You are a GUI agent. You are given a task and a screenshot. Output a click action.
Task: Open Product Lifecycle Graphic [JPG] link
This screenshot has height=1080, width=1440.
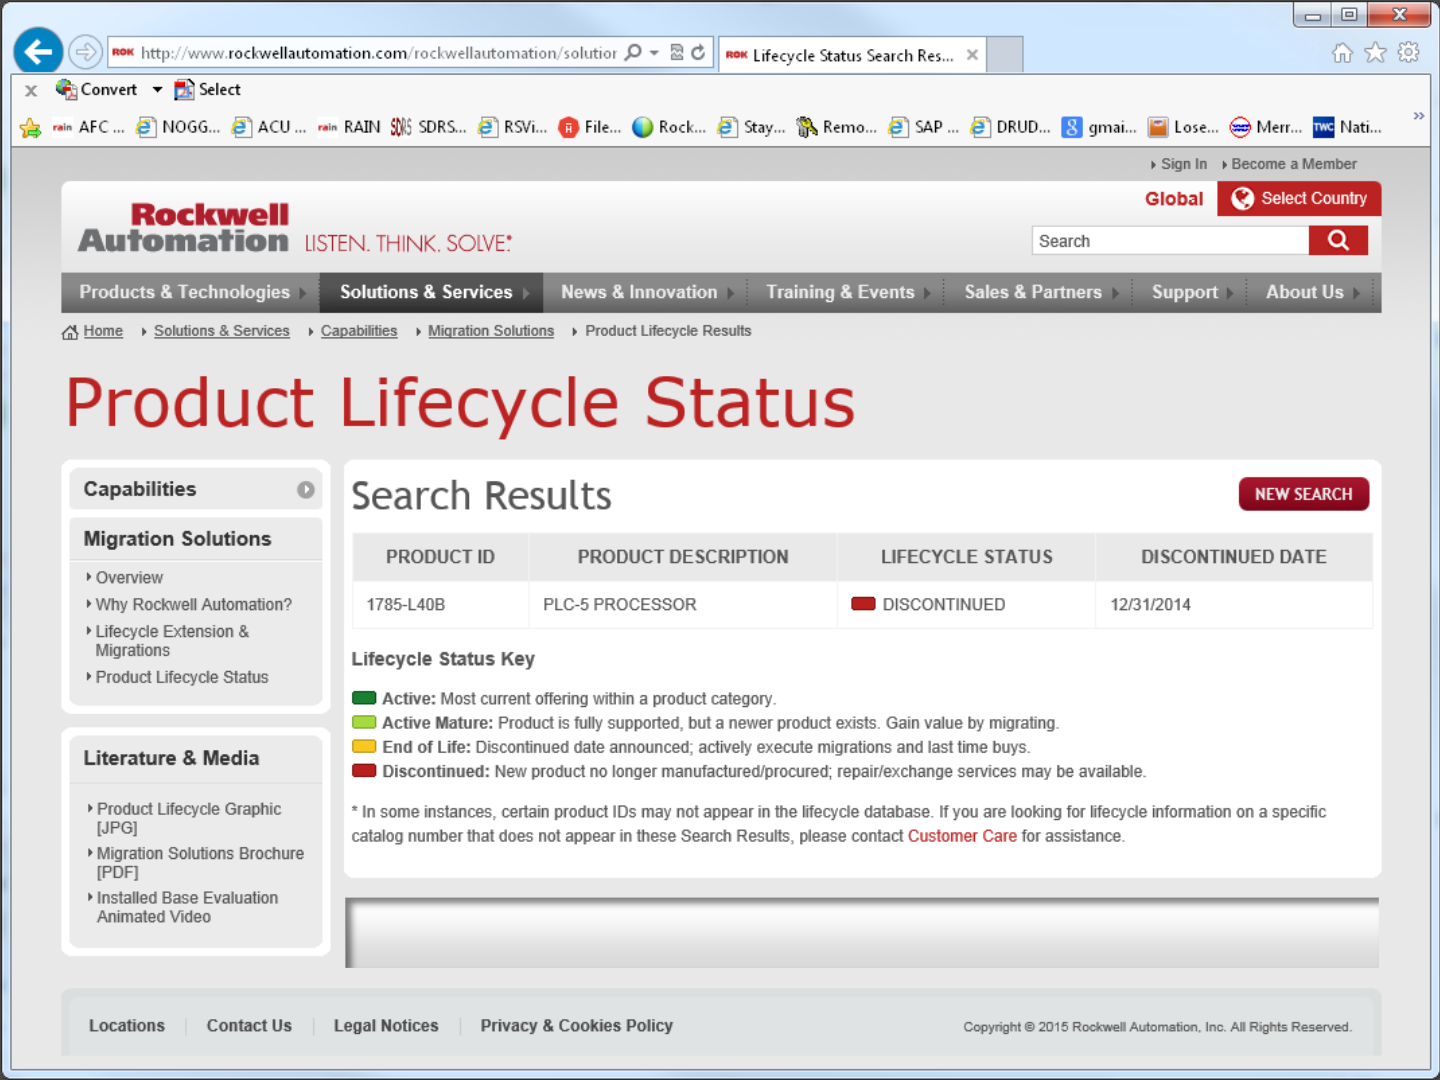[189, 818]
